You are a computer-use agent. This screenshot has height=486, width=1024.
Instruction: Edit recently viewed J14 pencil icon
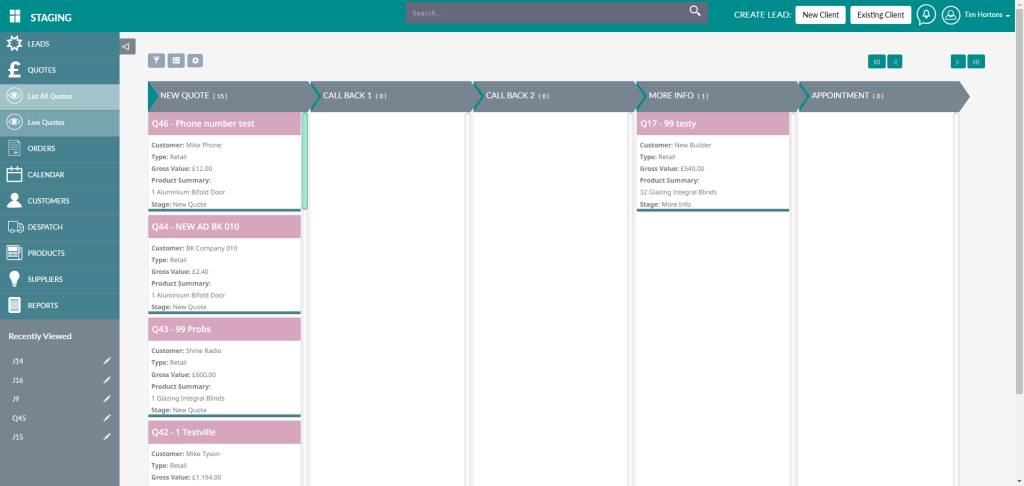point(107,361)
